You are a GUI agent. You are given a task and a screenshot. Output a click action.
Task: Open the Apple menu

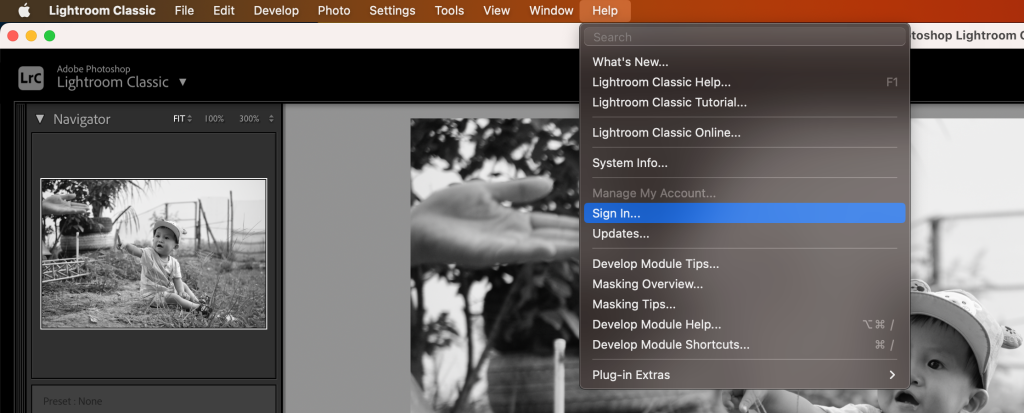point(24,10)
